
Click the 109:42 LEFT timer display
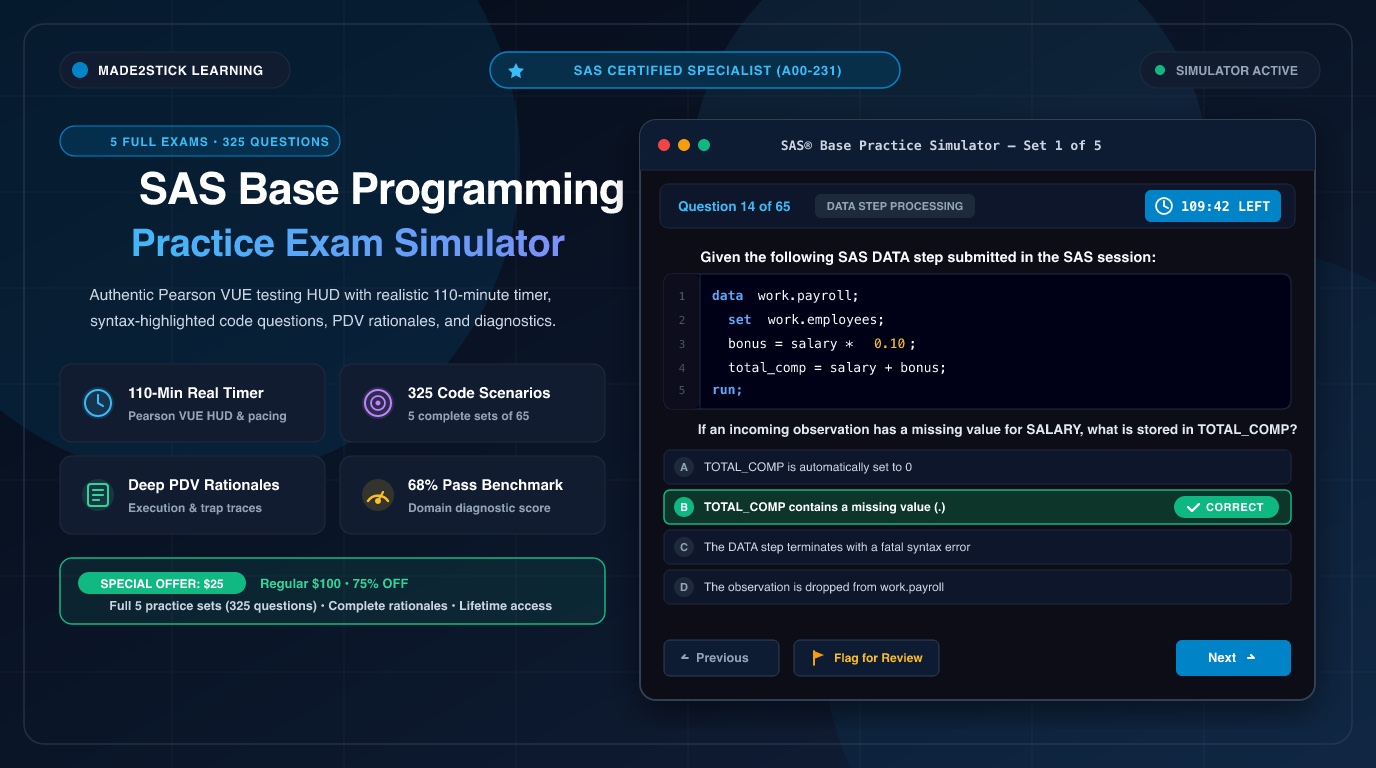coord(1213,206)
